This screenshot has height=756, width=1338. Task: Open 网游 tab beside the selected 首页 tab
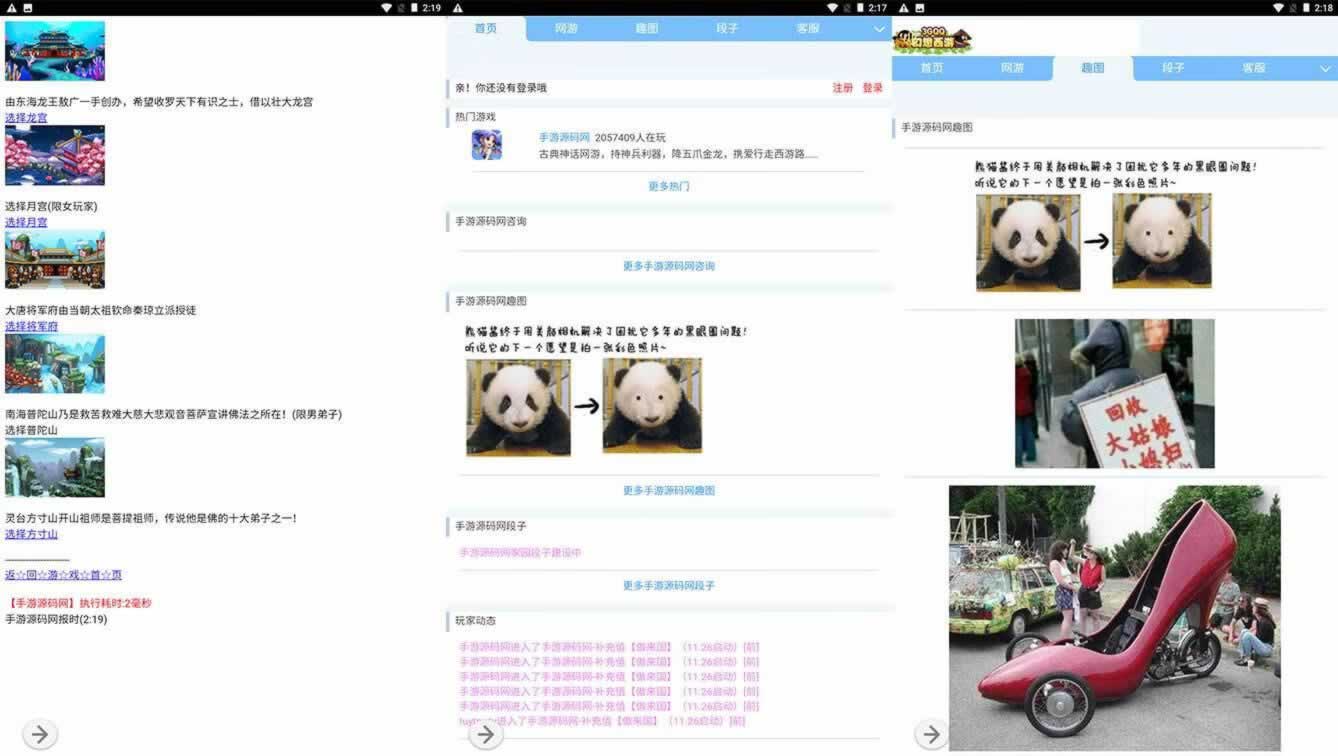coord(566,28)
